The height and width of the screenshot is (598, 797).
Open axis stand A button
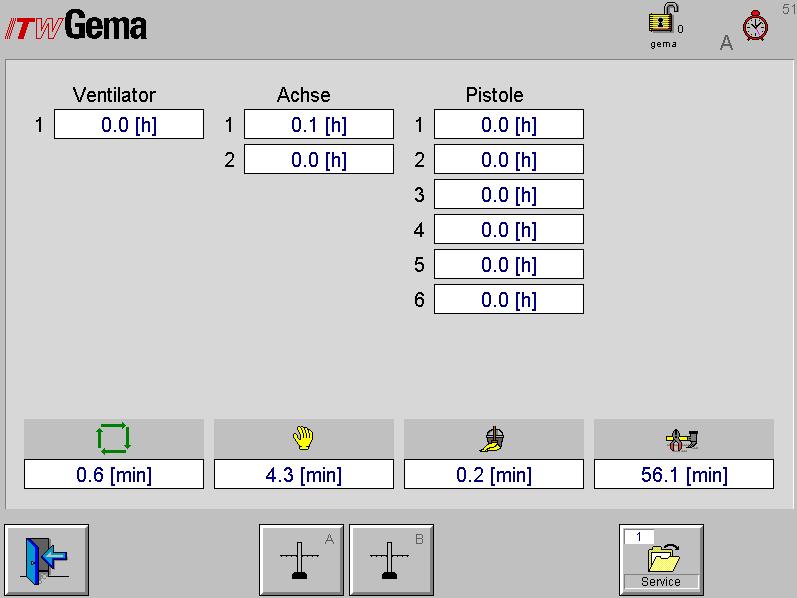coord(301,560)
